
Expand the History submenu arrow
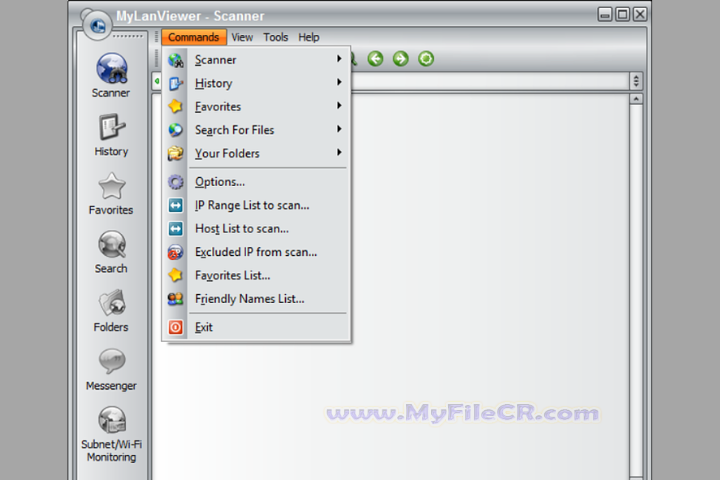click(x=339, y=82)
